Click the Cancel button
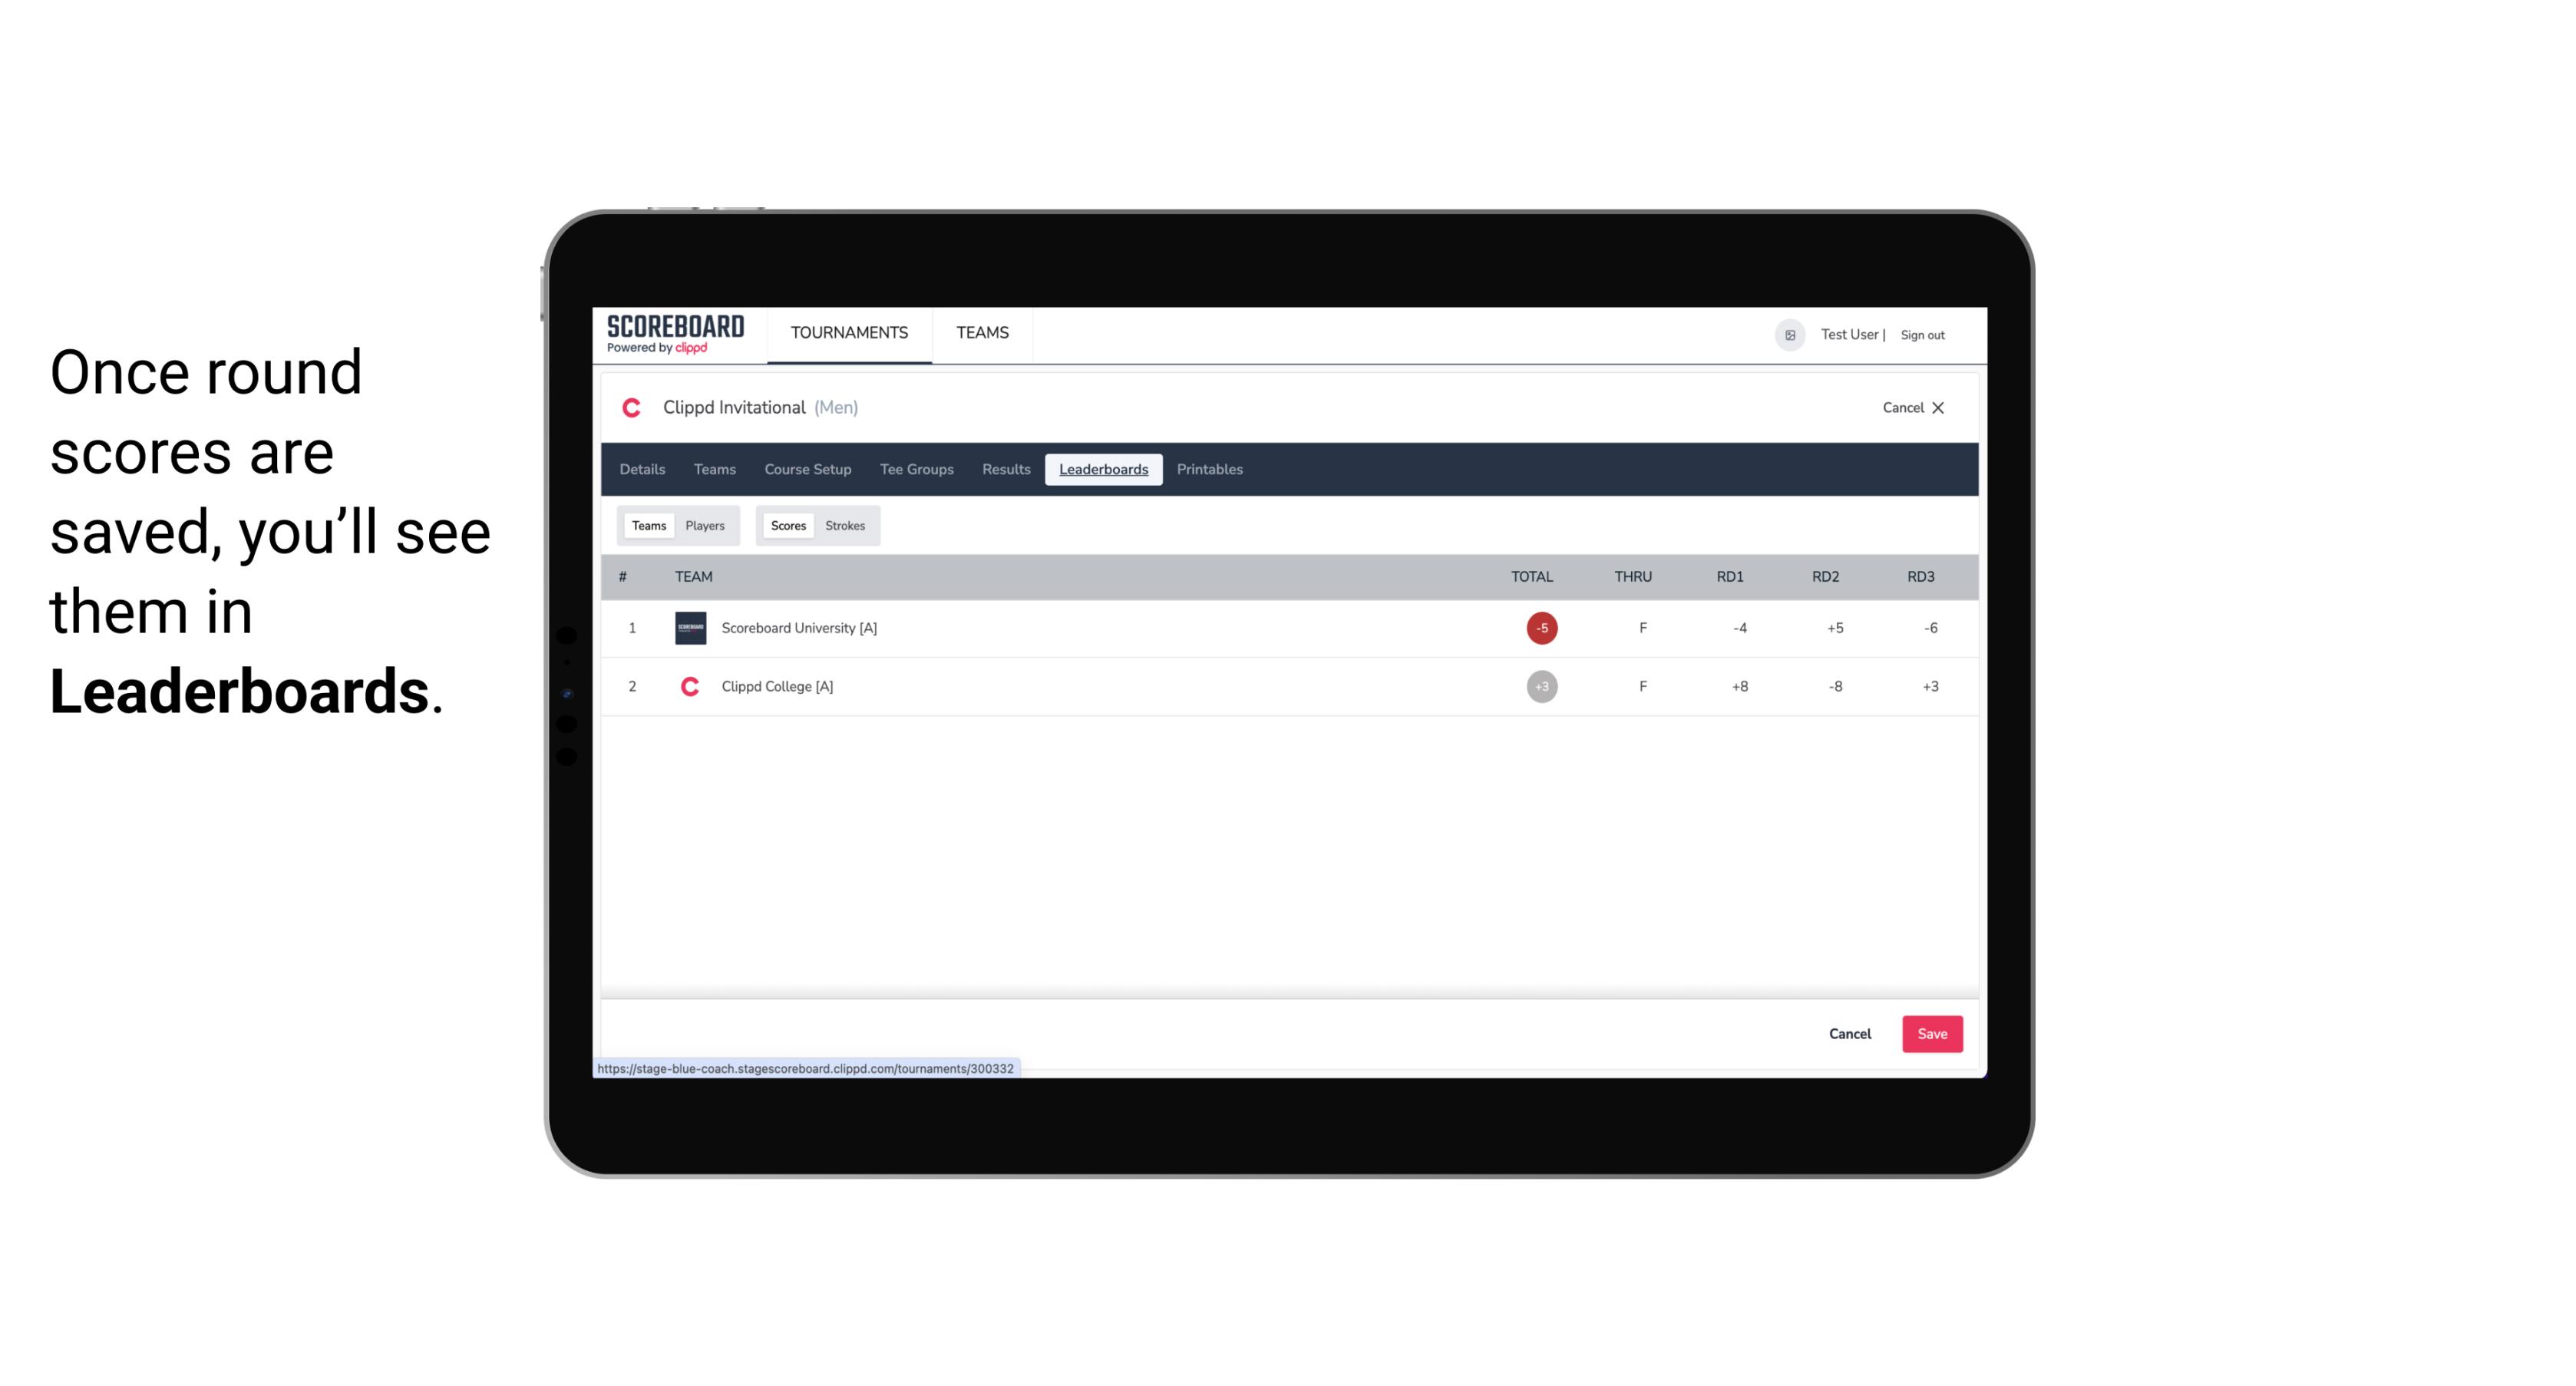This screenshot has height=1386, width=2576. coord(1851,1033)
